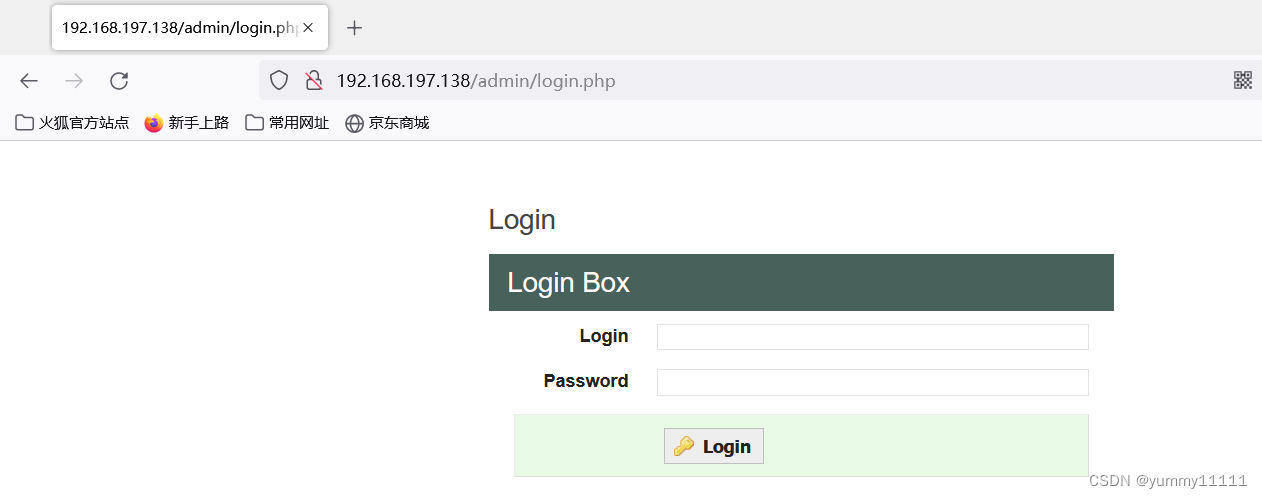Click the insecure connection padlock icon
1262x498 pixels.
[314, 81]
